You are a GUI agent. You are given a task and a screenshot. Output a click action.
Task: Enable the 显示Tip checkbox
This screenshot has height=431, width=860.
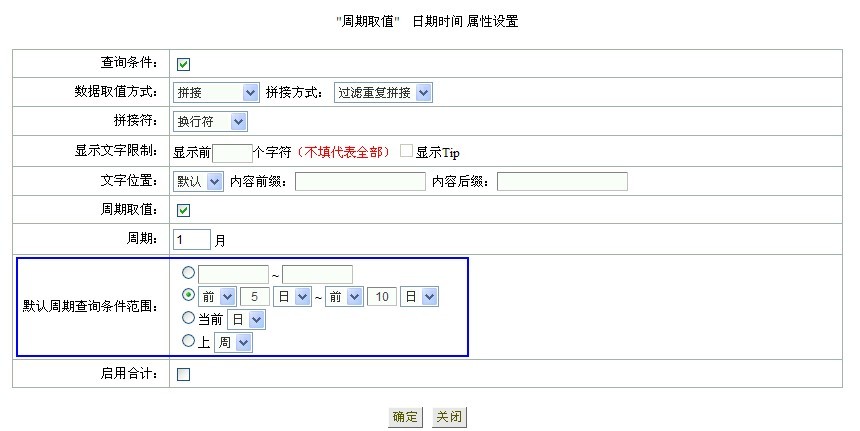[406, 152]
